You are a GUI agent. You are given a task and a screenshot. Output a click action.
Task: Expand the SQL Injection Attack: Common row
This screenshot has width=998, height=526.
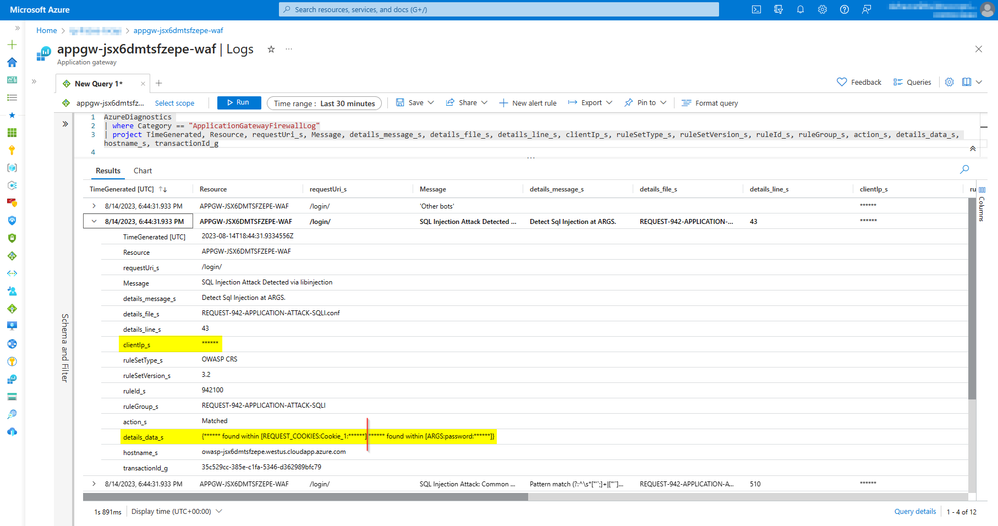94,484
